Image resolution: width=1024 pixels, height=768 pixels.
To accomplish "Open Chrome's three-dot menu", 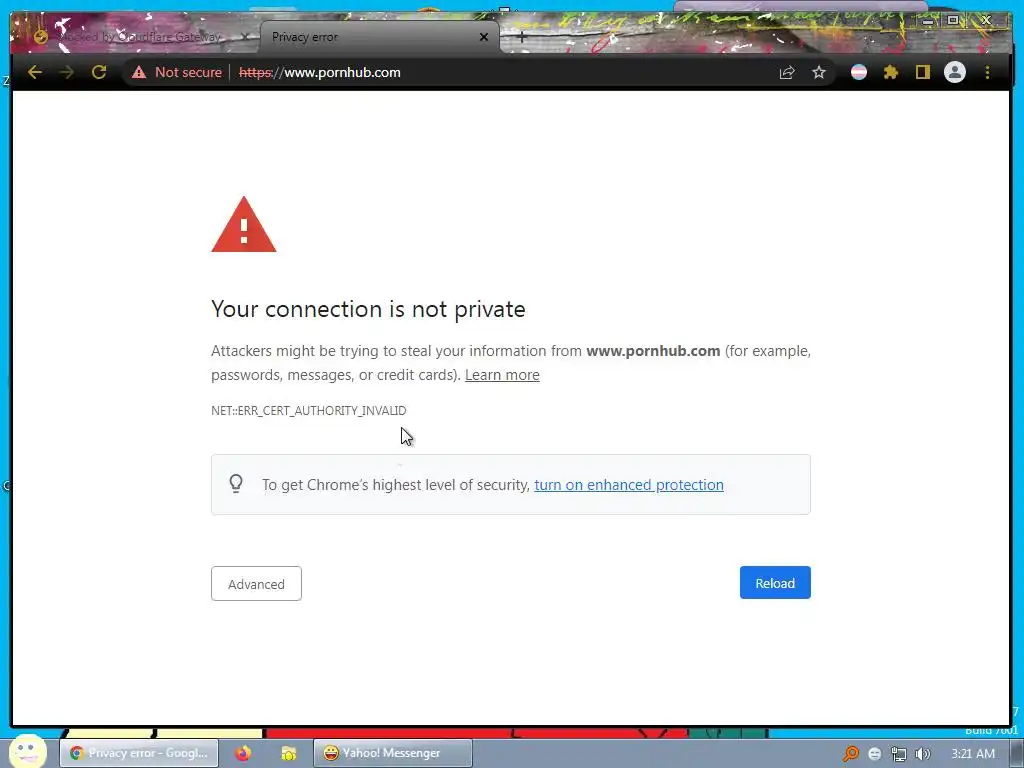I will point(987,72).
